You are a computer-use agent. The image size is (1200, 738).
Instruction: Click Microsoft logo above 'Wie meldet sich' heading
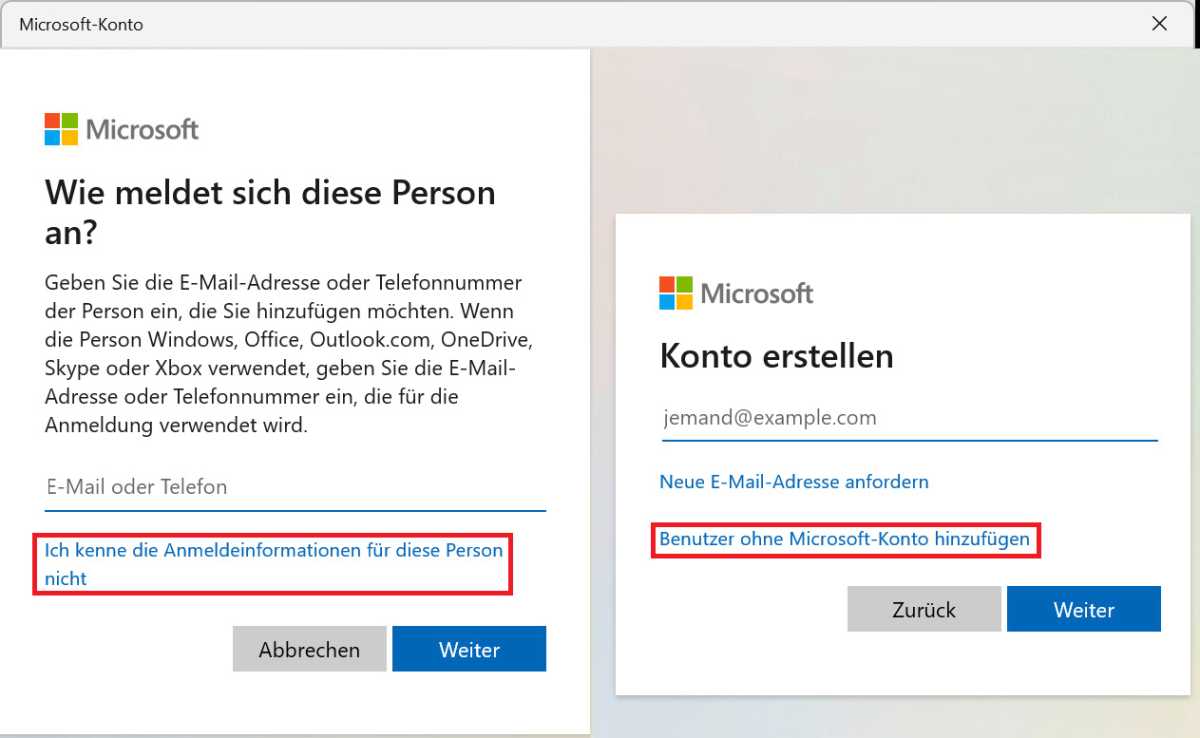click(122, 129)
